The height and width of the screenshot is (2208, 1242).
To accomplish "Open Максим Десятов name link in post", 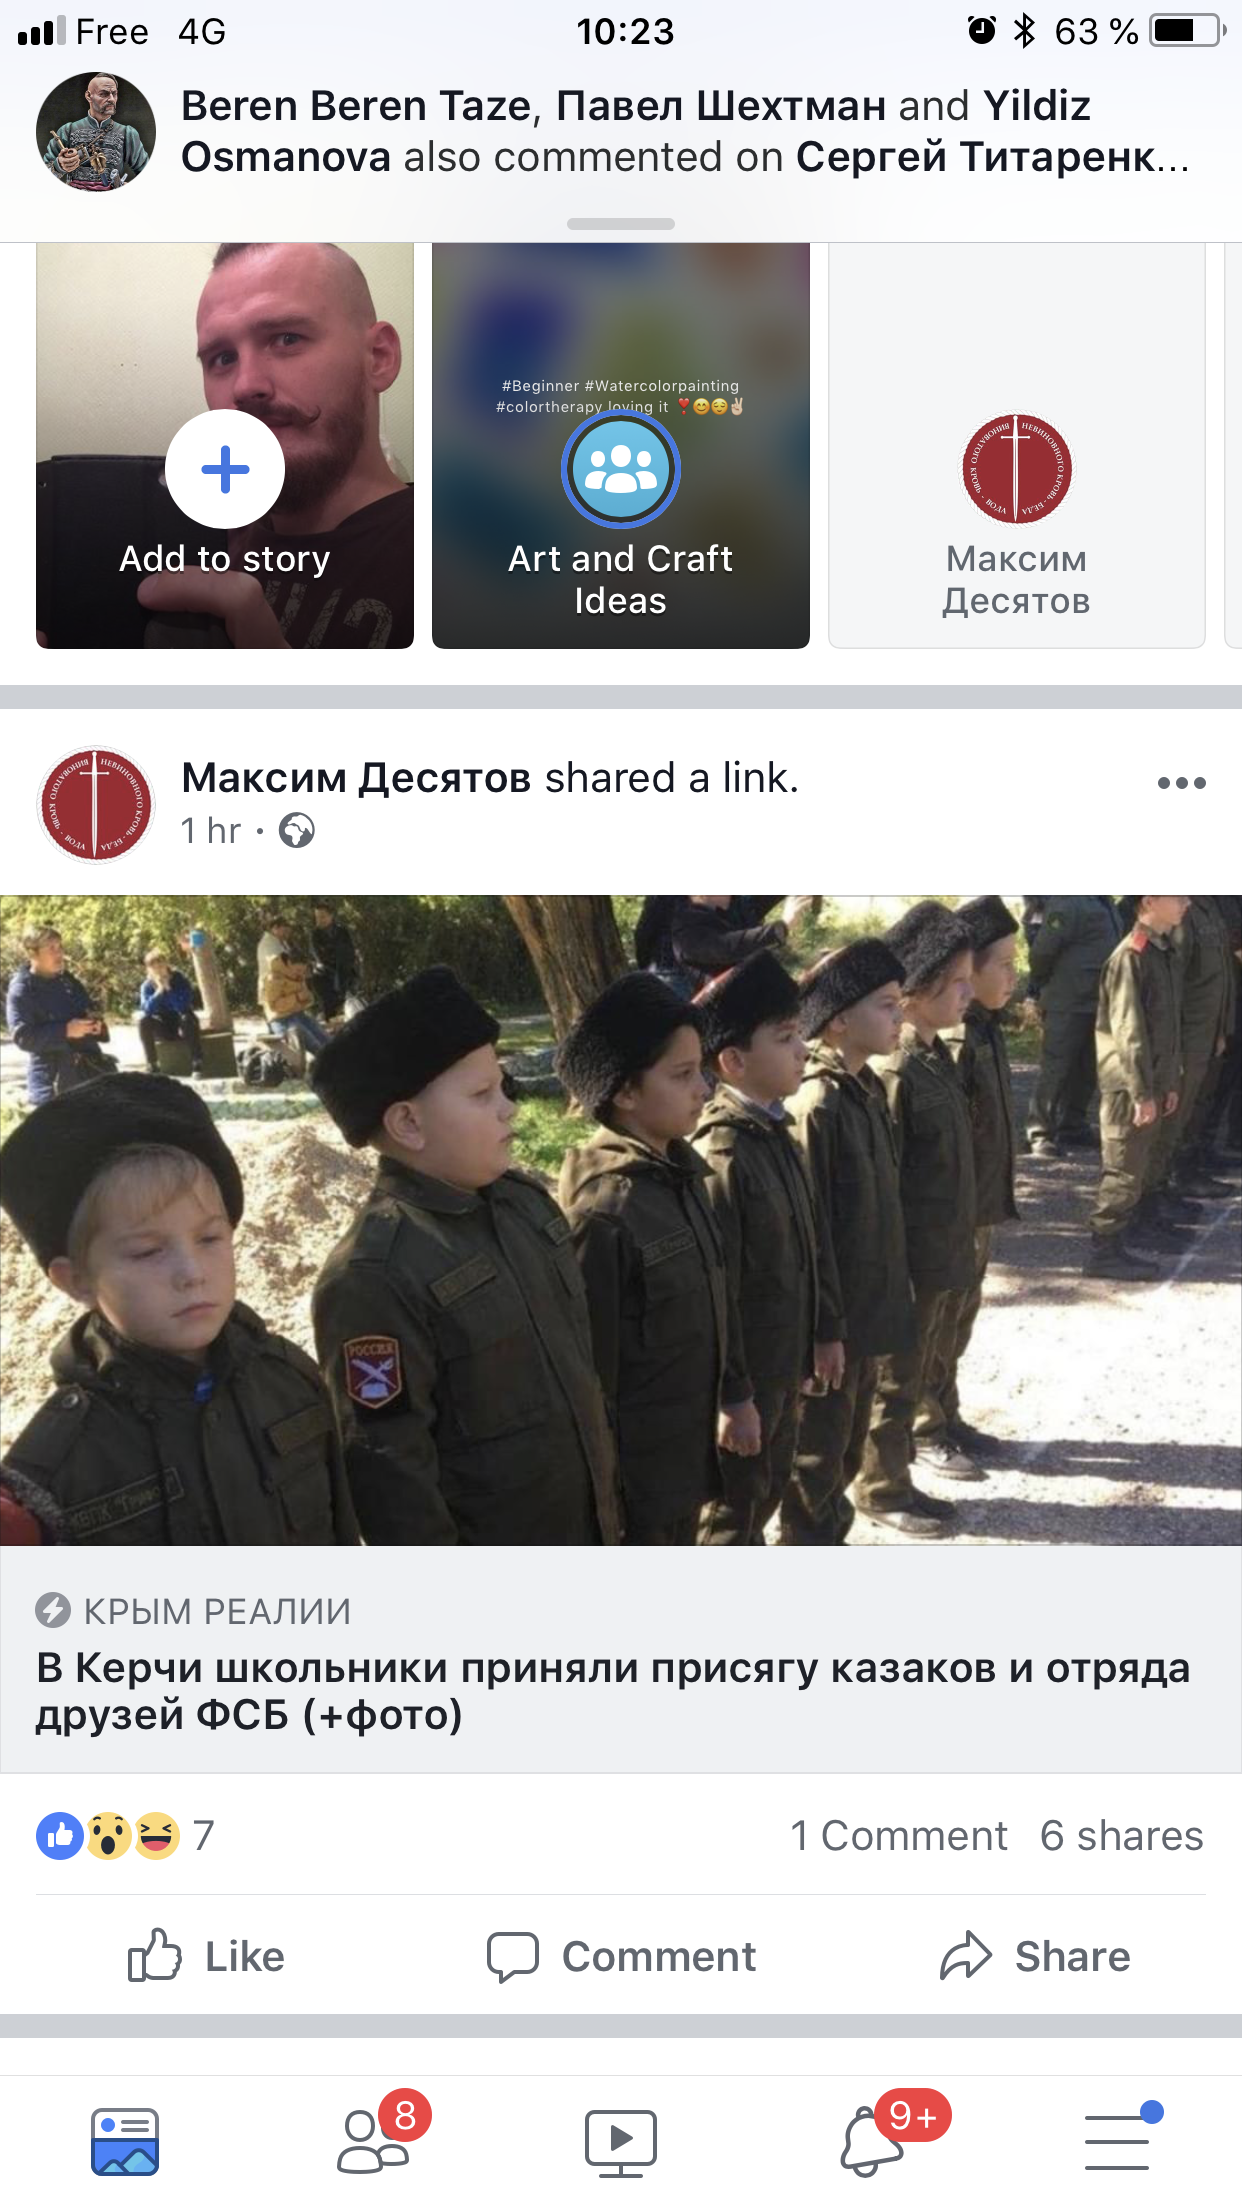I will pyautogui.click(x=356, y=778).
